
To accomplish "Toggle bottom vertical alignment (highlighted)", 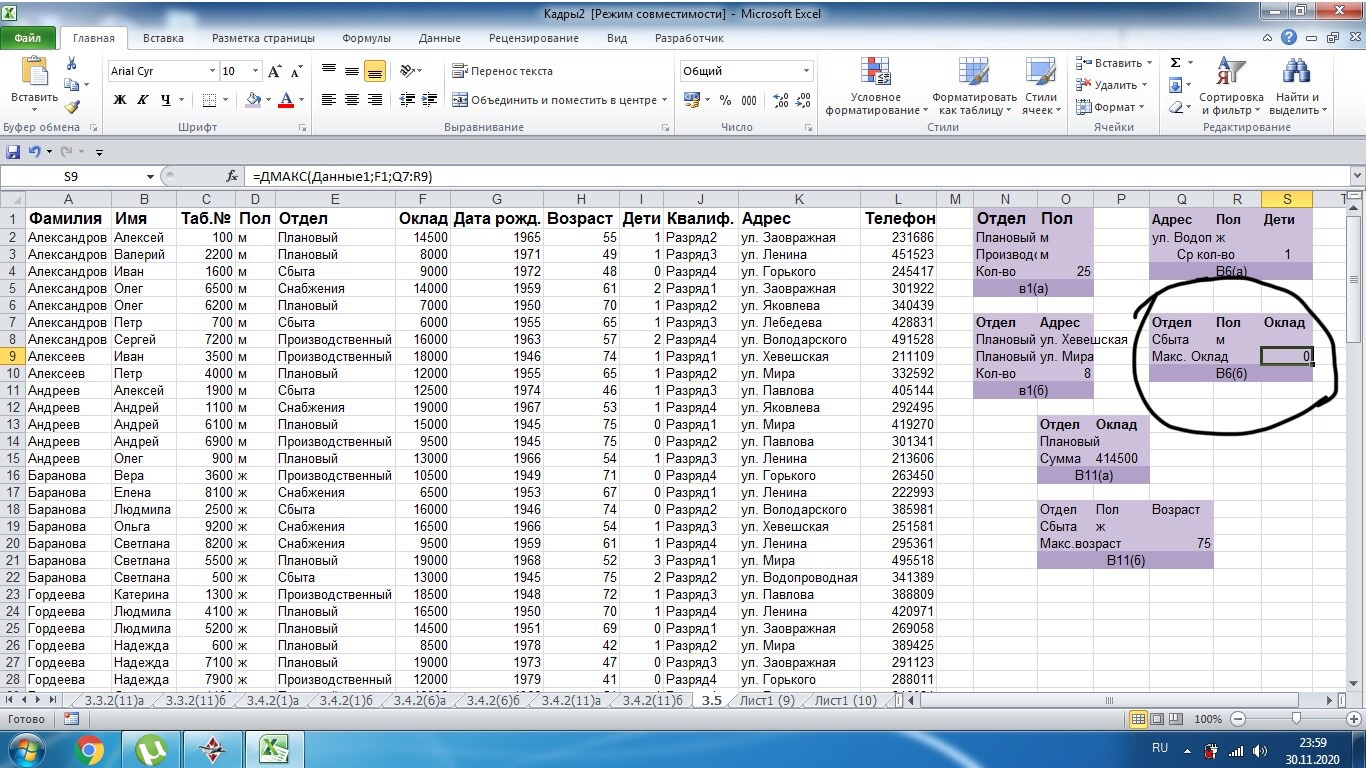I will point(374,71).
